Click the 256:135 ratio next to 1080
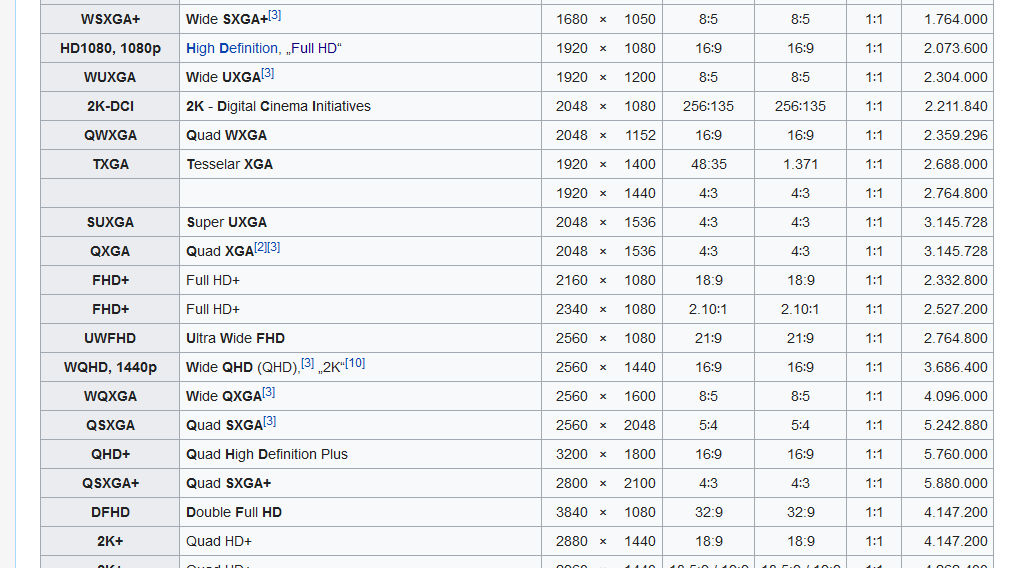Screen dimensions: 1010x568 click(708, 106)
